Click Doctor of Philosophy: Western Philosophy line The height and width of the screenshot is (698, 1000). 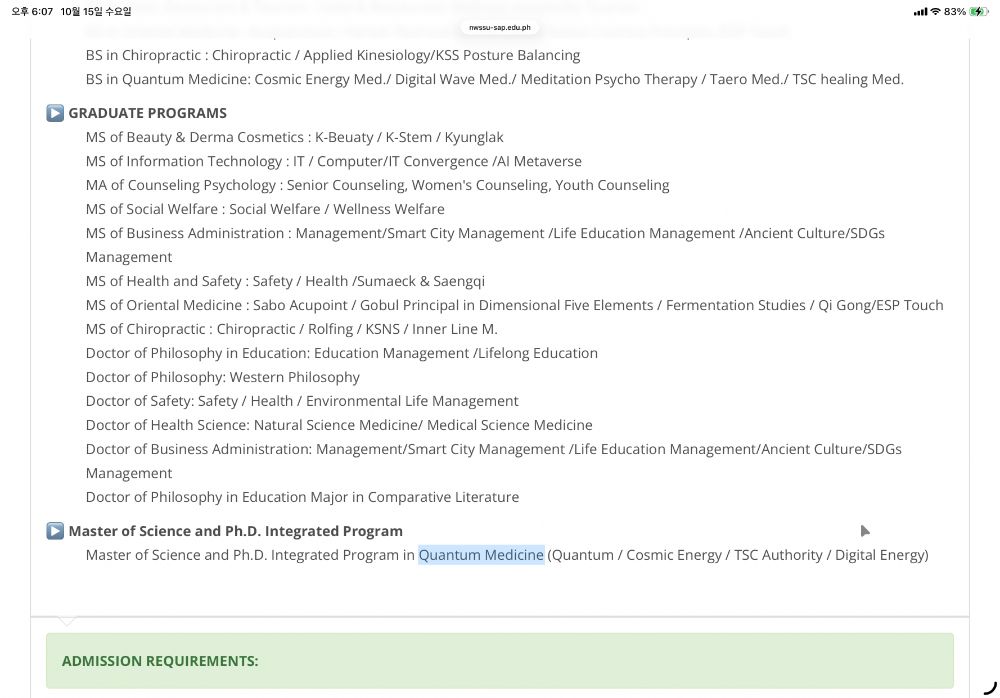click(223, 377)
